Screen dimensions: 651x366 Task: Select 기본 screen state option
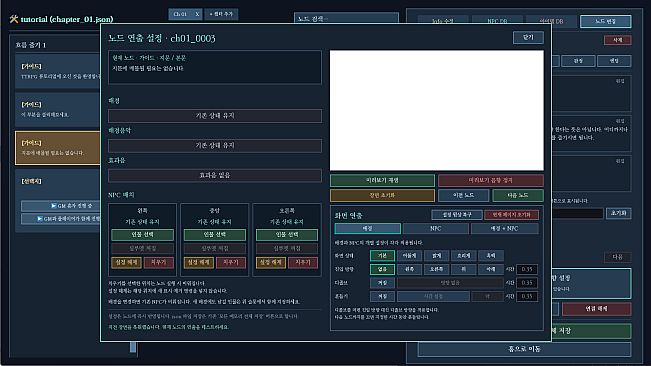tap(382, 256)
